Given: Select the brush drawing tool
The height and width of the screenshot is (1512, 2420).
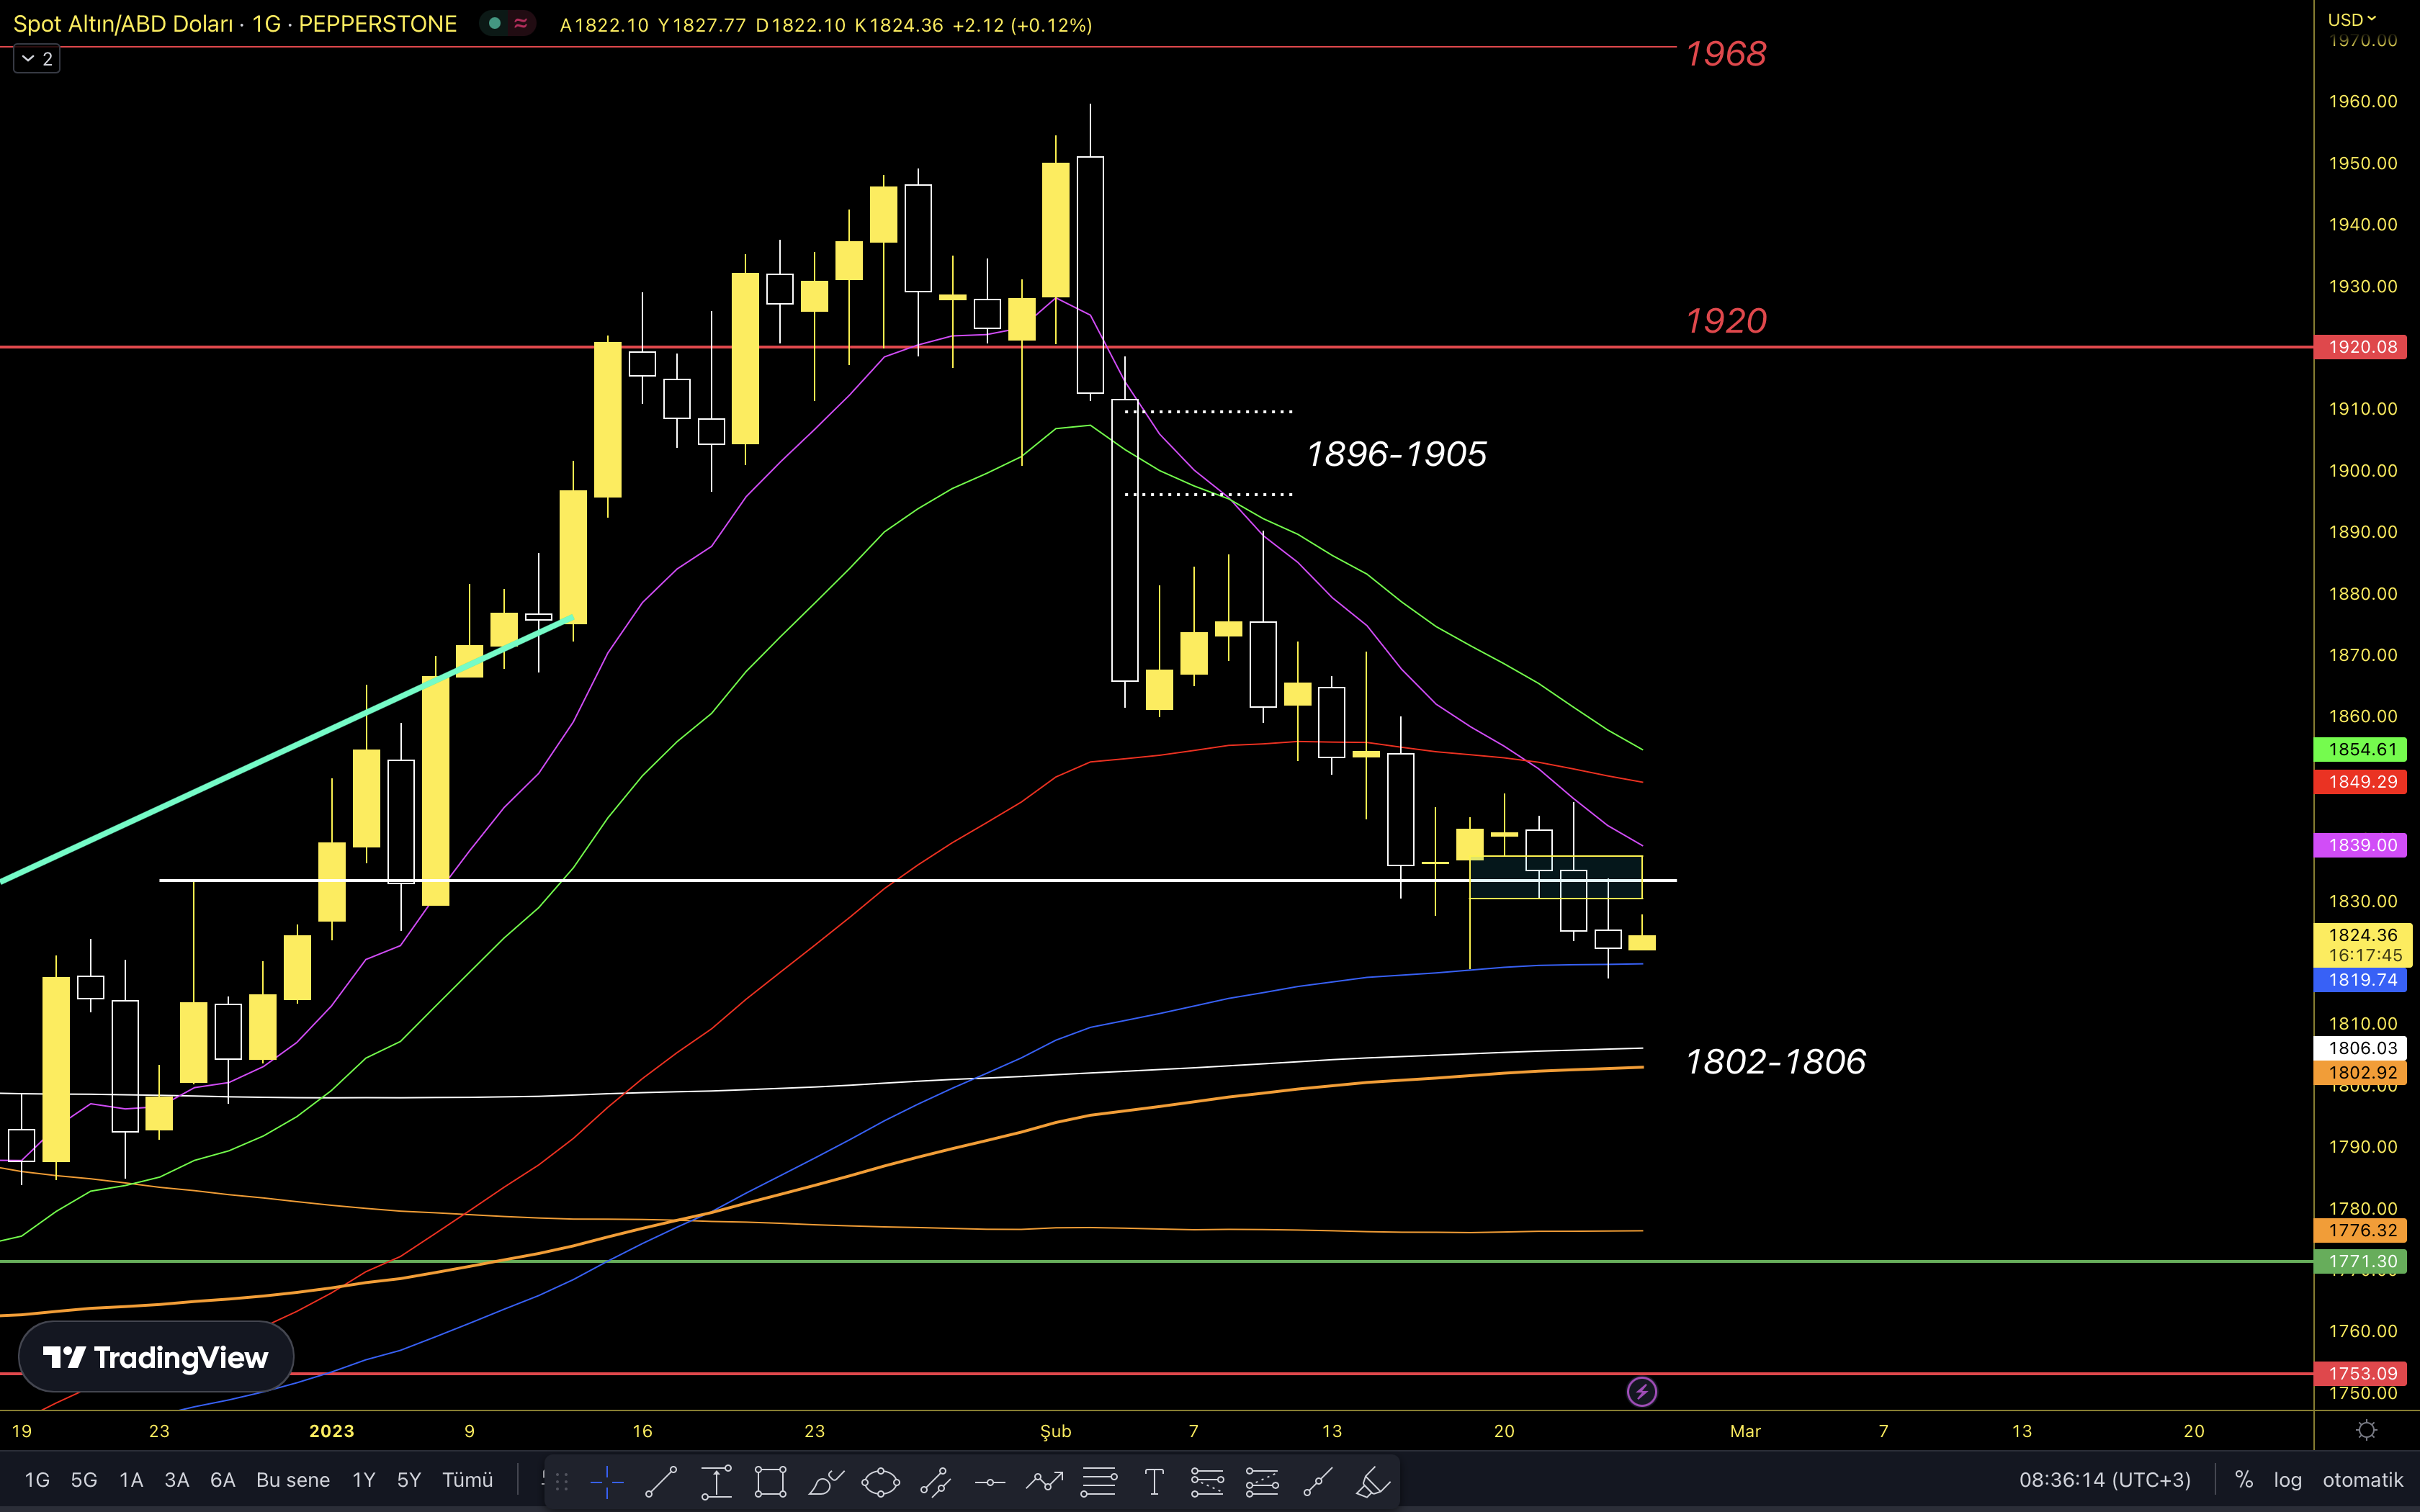Looking at the screenshot, I should pyautogui.click(x=826, y=1481).
